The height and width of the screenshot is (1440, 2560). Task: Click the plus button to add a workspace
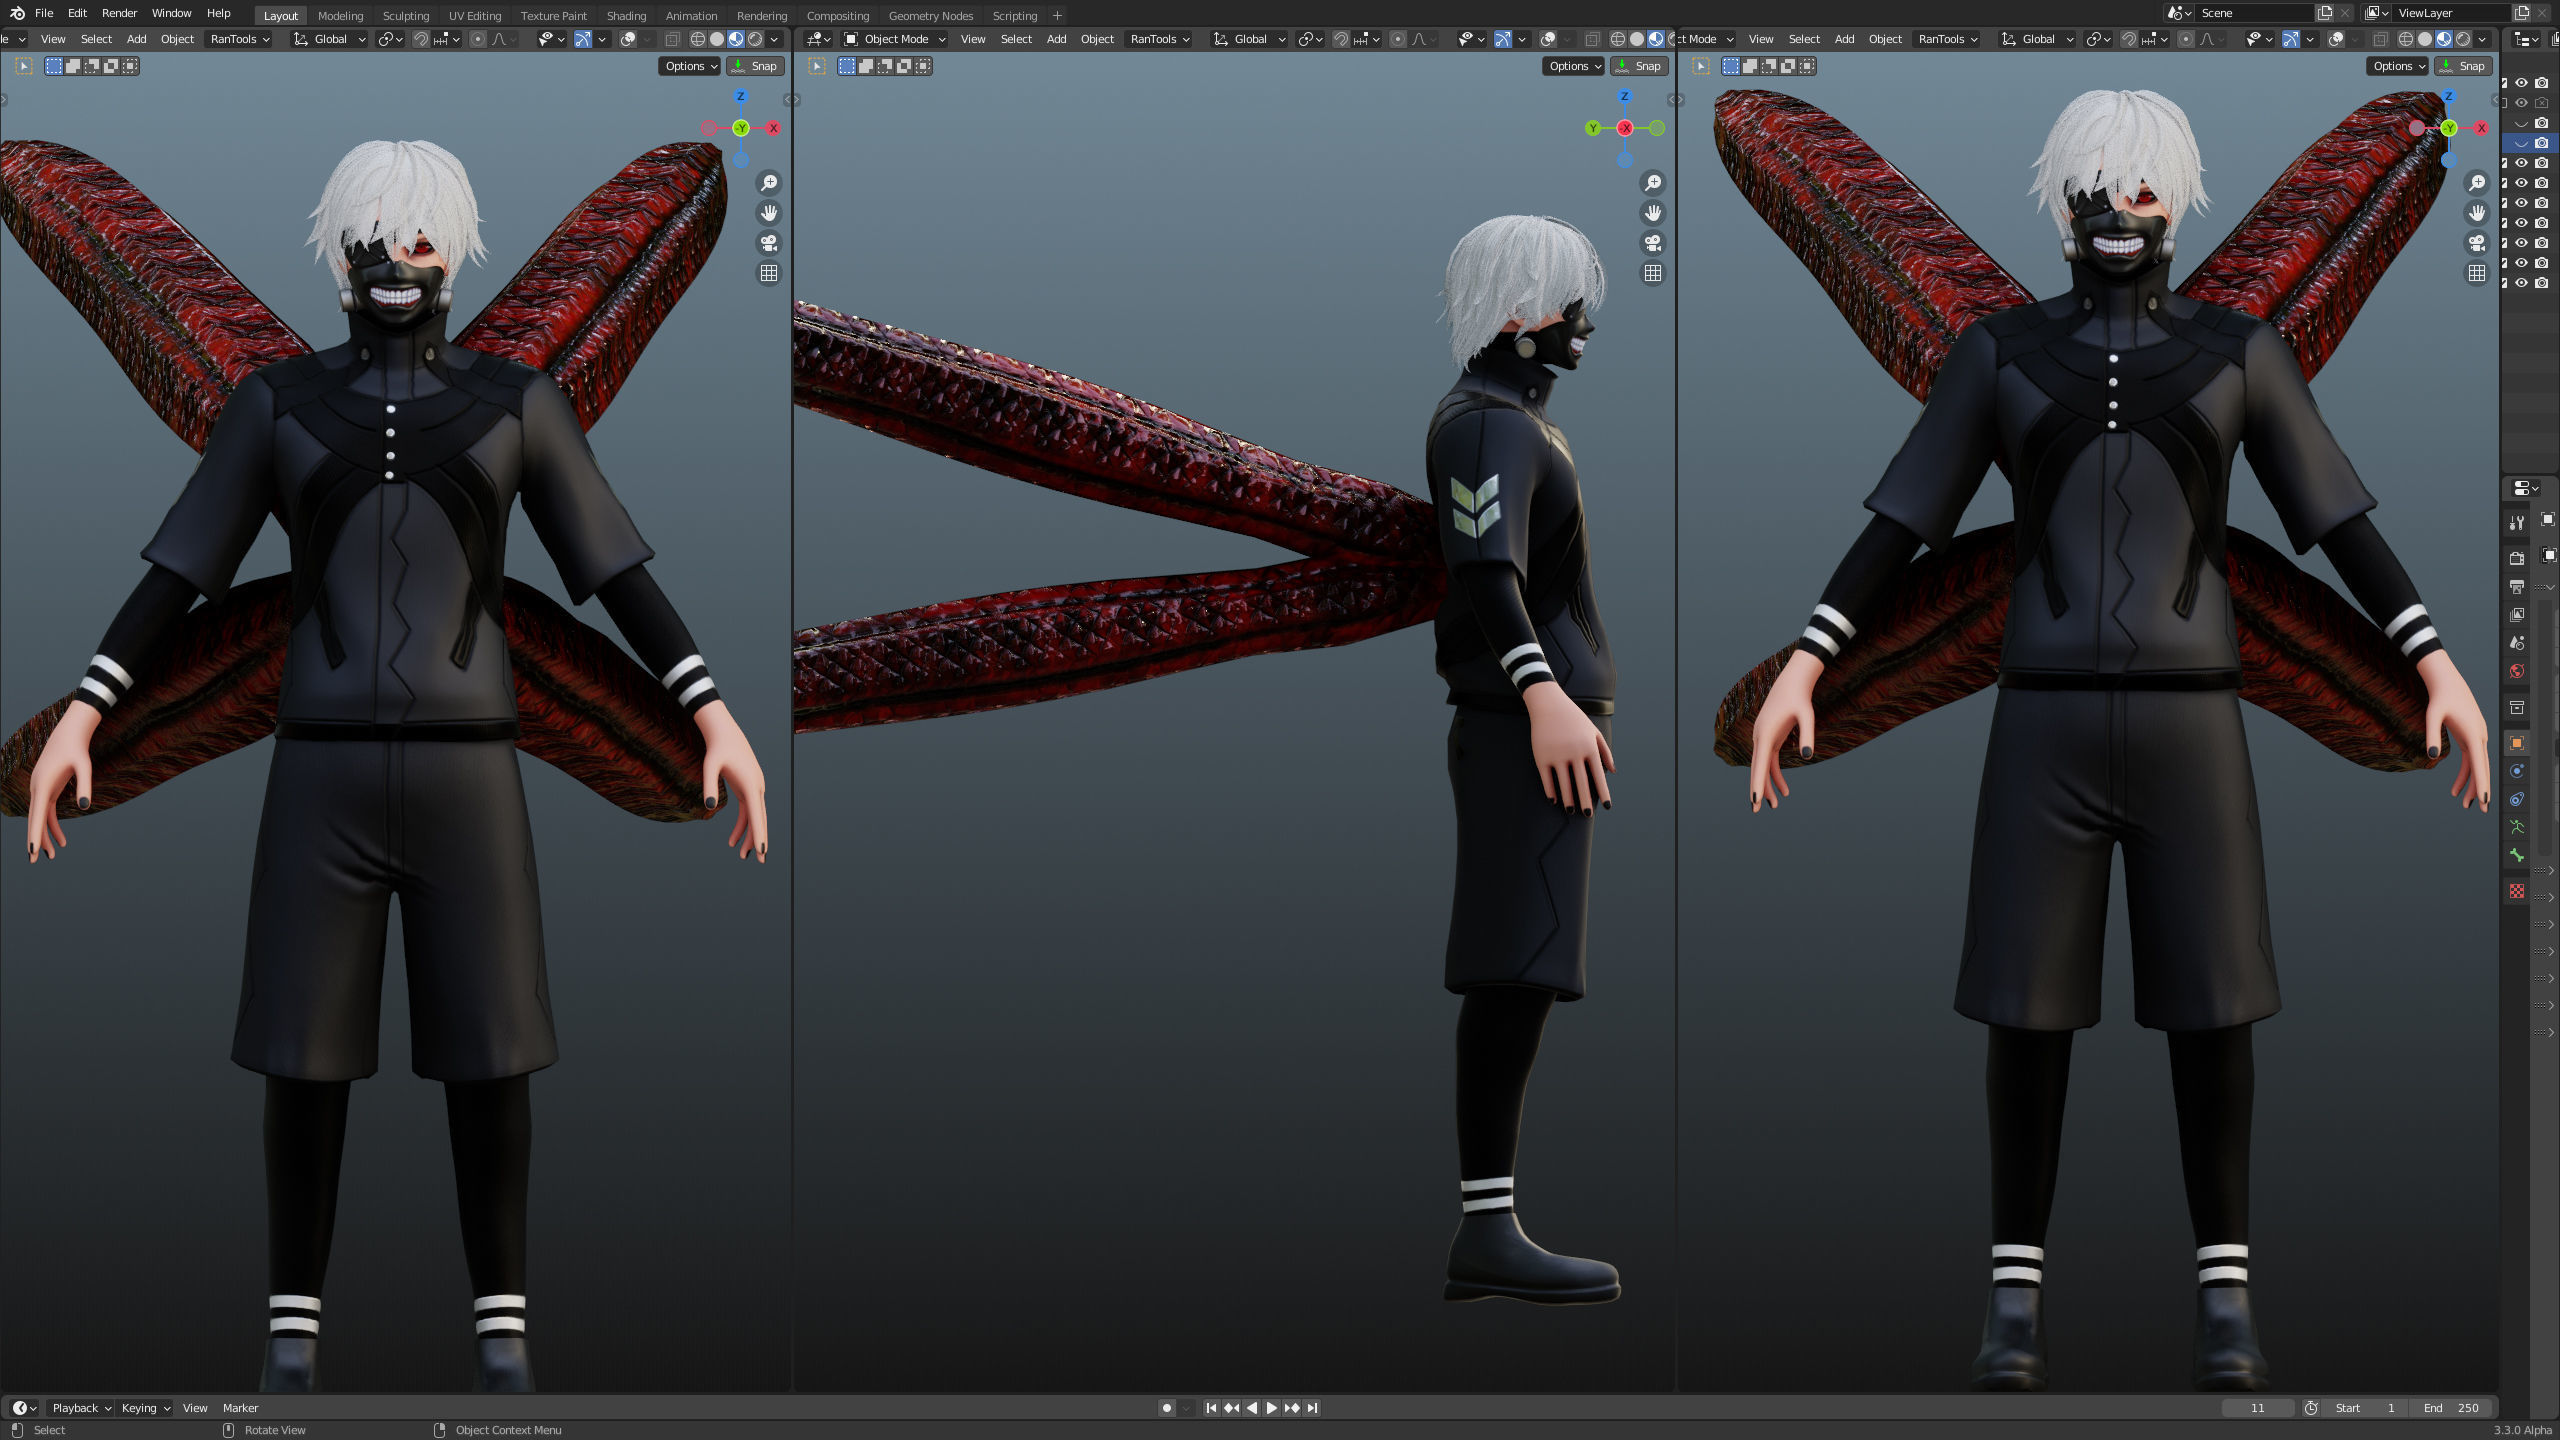[x=1057, y=15]
